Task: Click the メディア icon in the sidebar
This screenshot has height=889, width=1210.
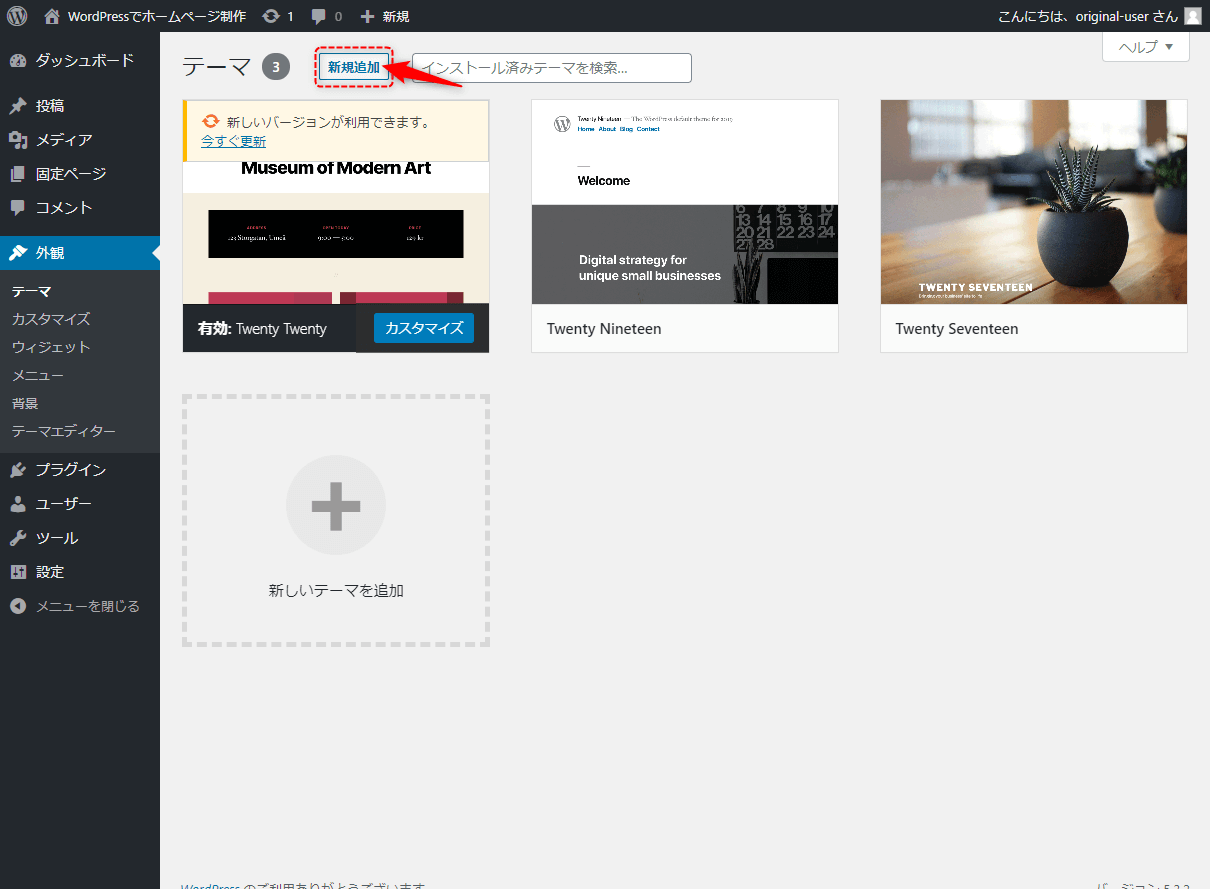Action: tap(18, 140)
